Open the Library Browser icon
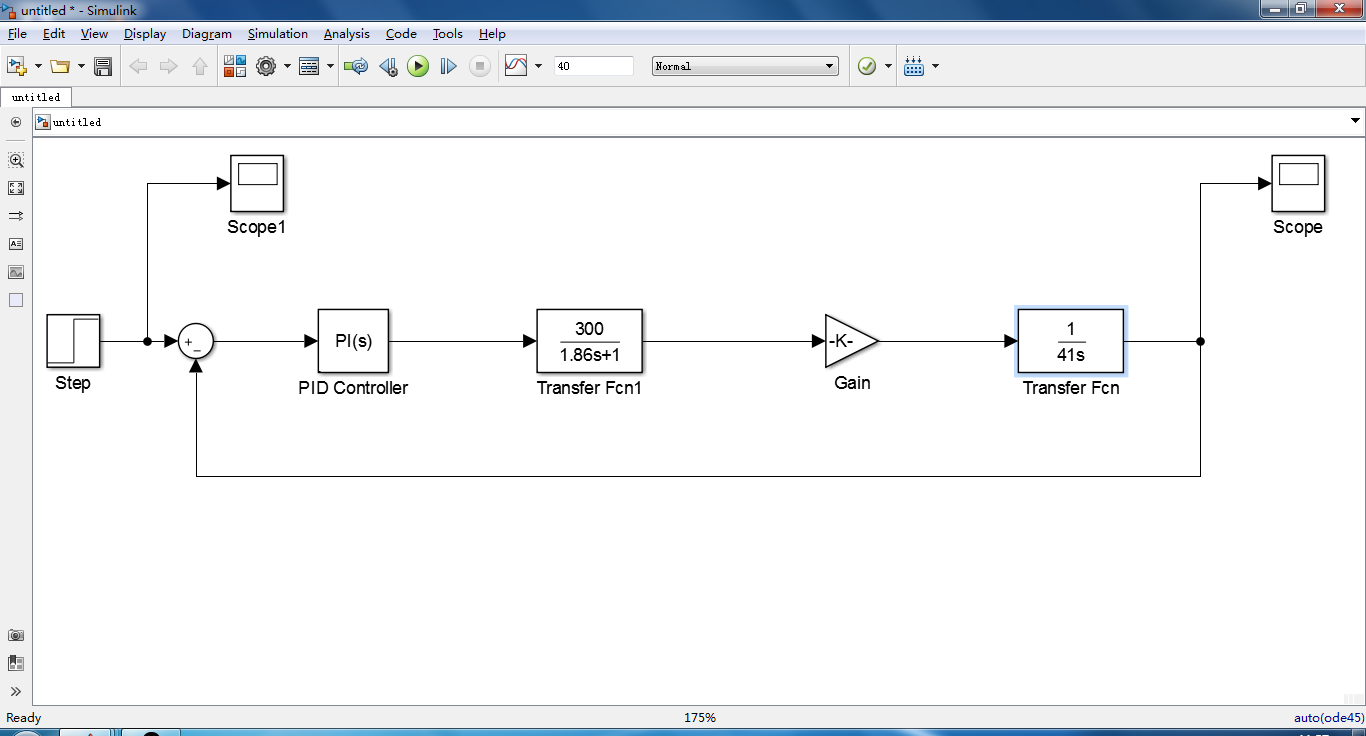Viewport: 1366px width, 736px height. coord(234,67)
